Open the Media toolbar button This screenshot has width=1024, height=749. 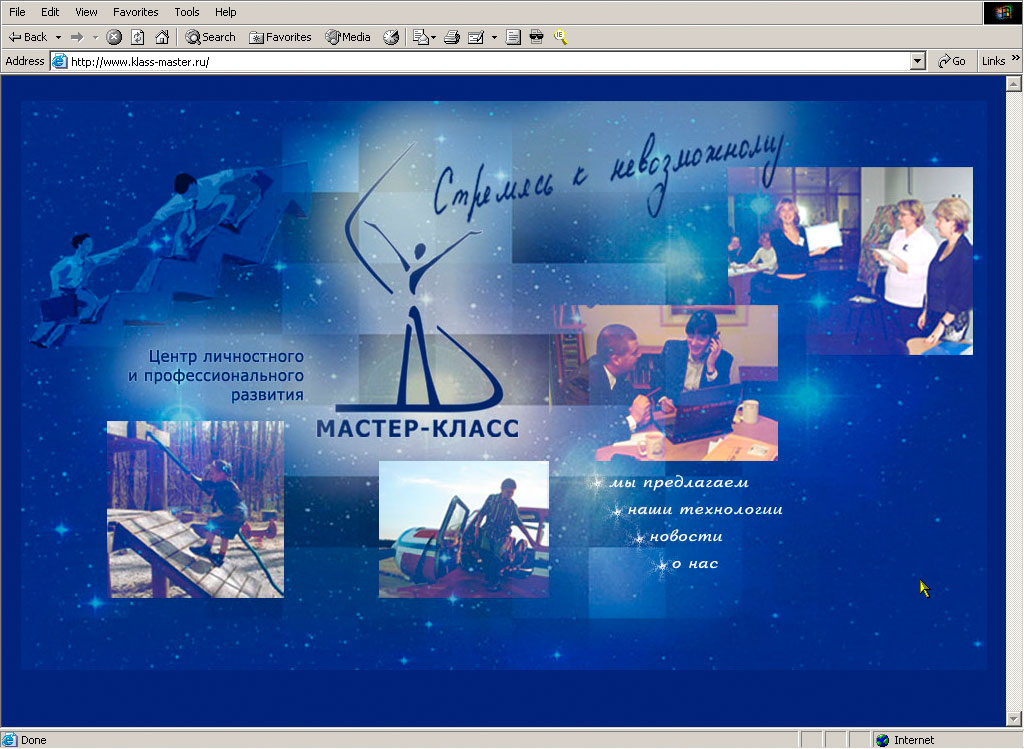click(x=348, y=37)
